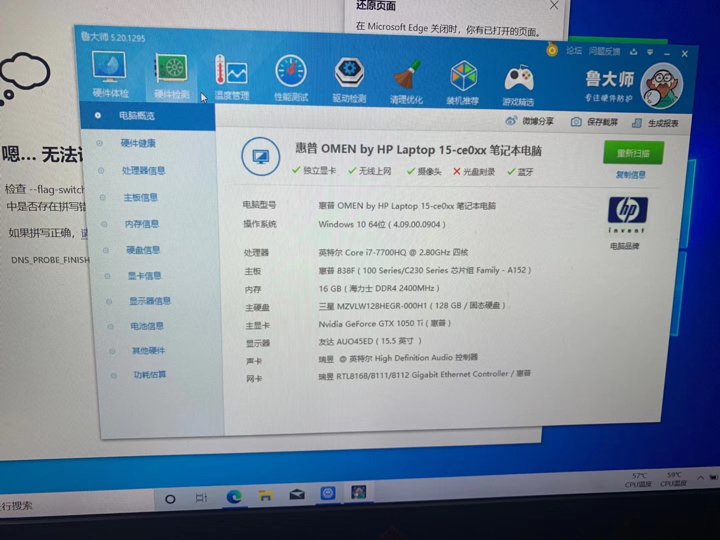Click 复制信息 copy info link
This screenshot has width=720, height=540.
630,174
